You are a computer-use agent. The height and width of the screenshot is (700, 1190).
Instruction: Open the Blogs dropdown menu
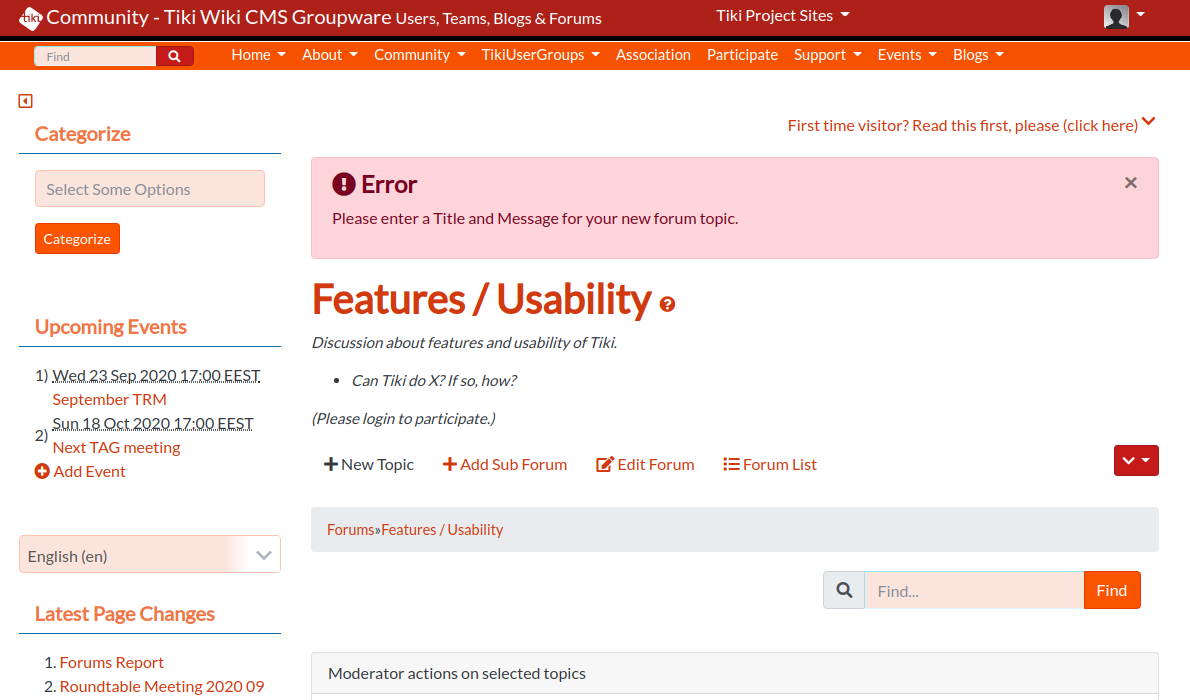[x=978, y=55]
